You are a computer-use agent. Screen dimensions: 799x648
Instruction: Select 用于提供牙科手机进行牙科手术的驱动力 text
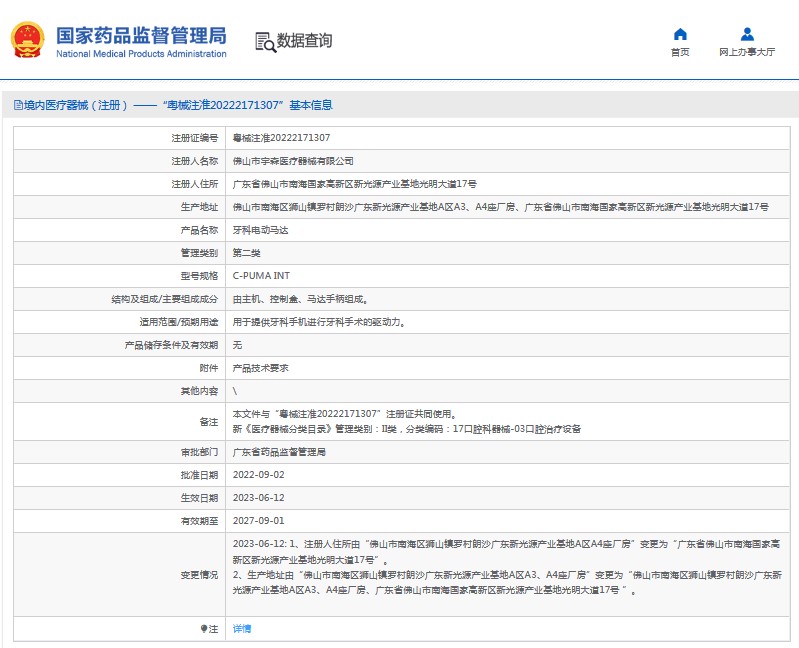pyautogui.click(x=319, y=322)
